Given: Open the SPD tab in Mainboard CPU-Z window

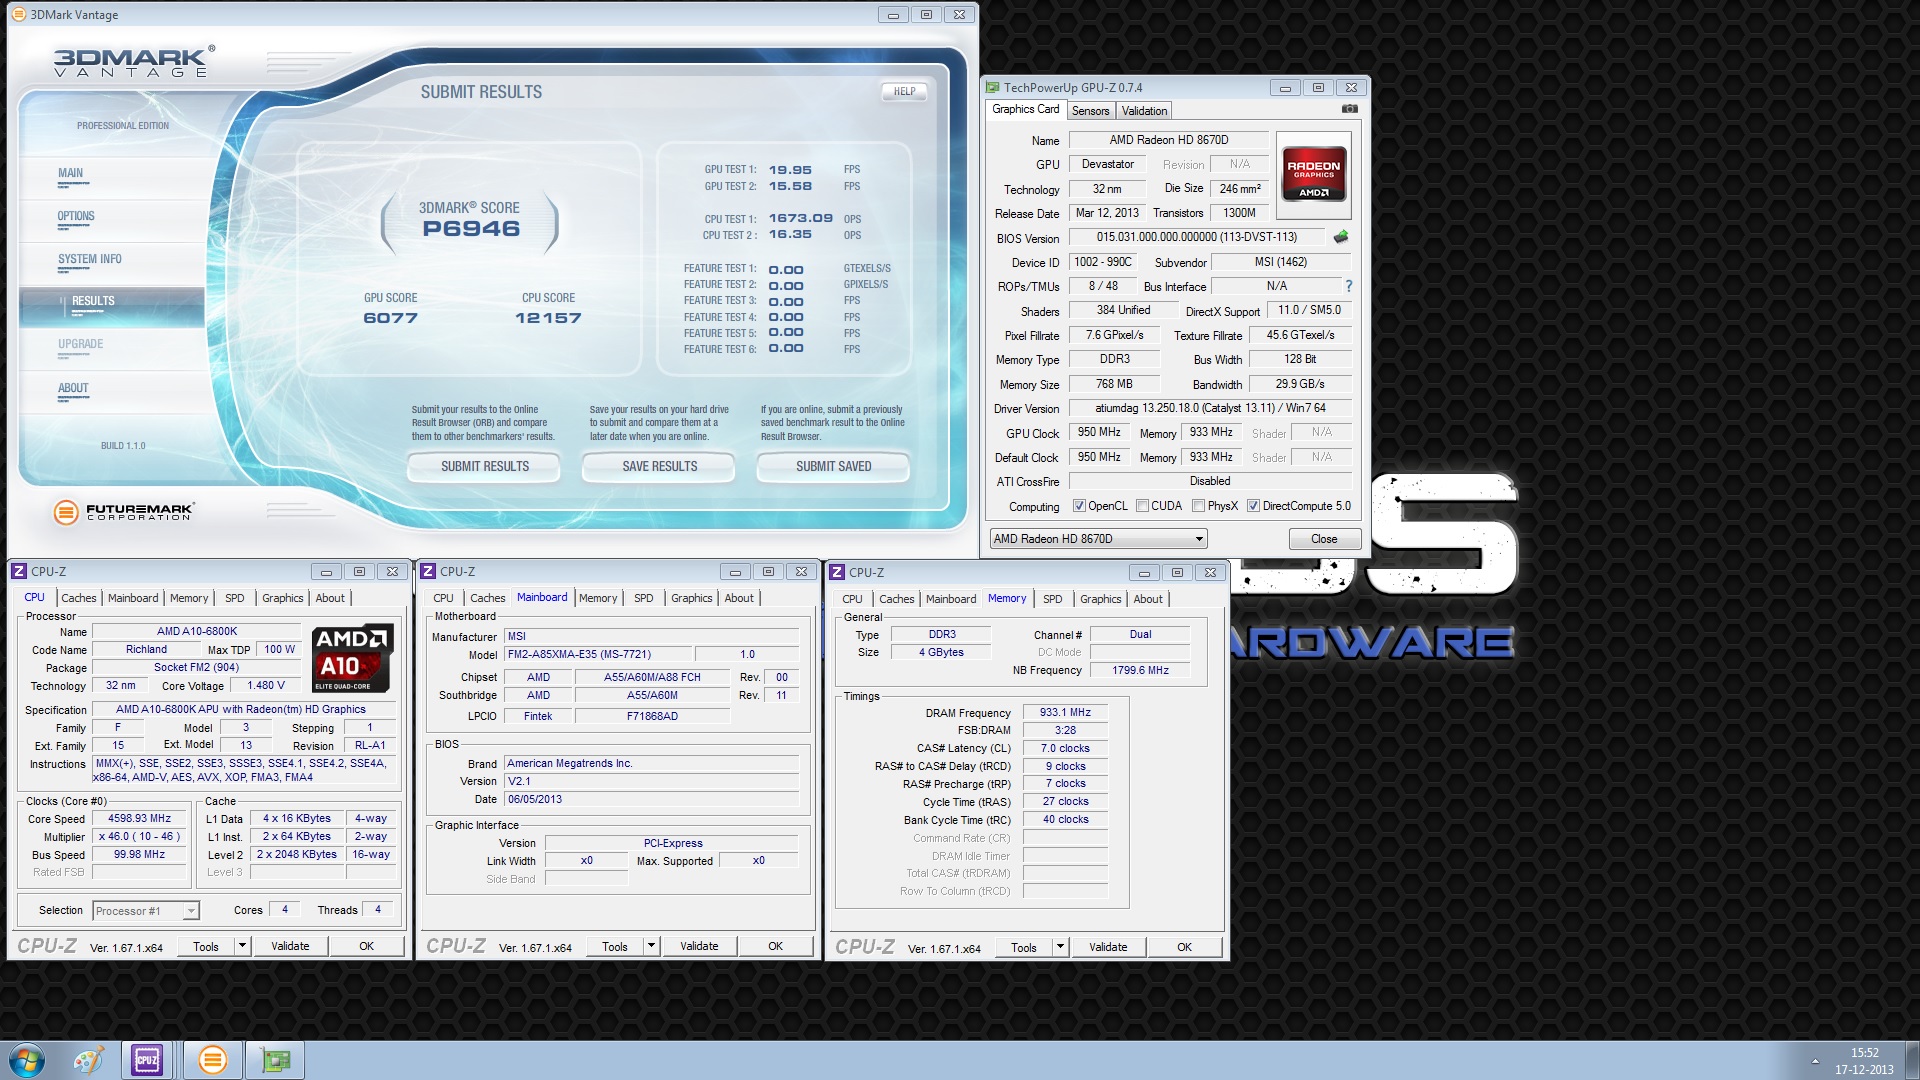Looking at the screenshot, I should 643,598.
